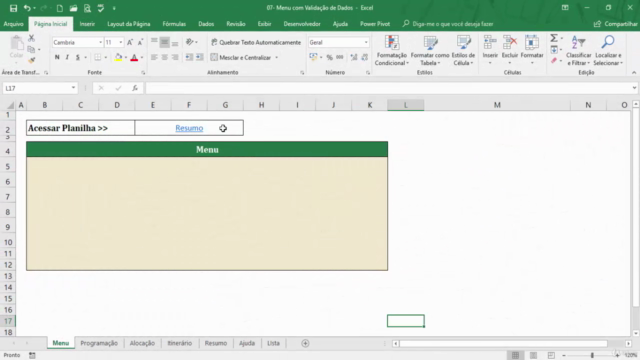
Task: Open print preview icon
Action: tap(87, 8)
